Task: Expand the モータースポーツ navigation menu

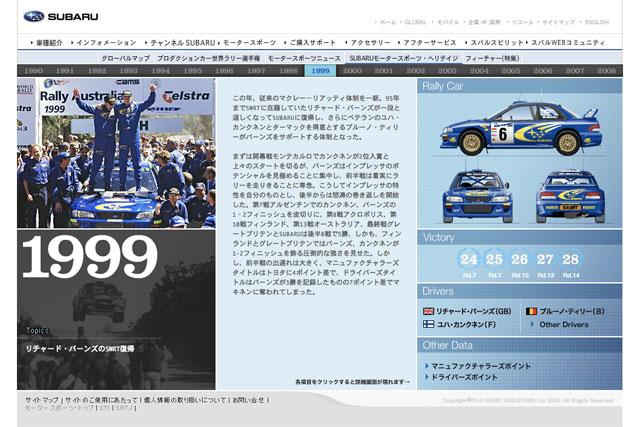Action: click(x=248, y=43)
